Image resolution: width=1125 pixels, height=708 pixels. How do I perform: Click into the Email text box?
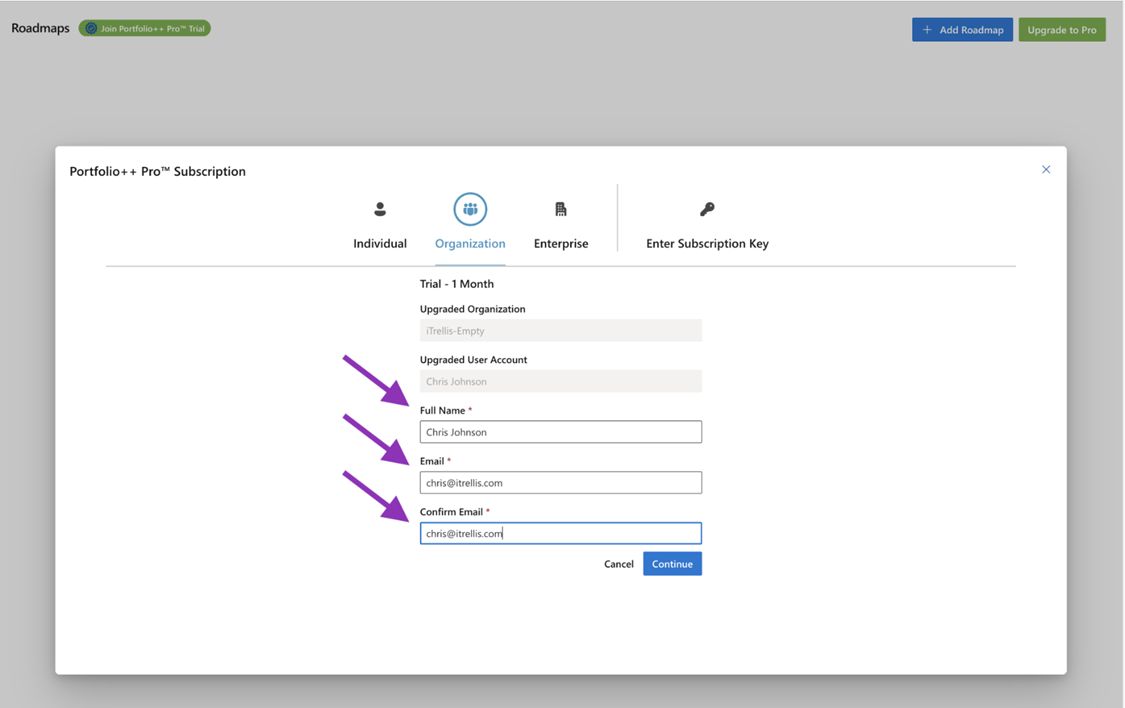coord(560,483)
